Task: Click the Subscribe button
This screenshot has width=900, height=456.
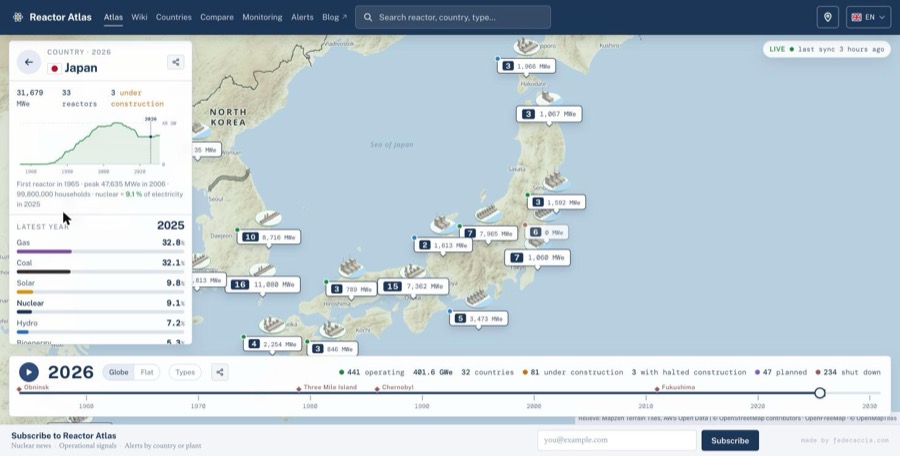Action: (x=730, y=440)
